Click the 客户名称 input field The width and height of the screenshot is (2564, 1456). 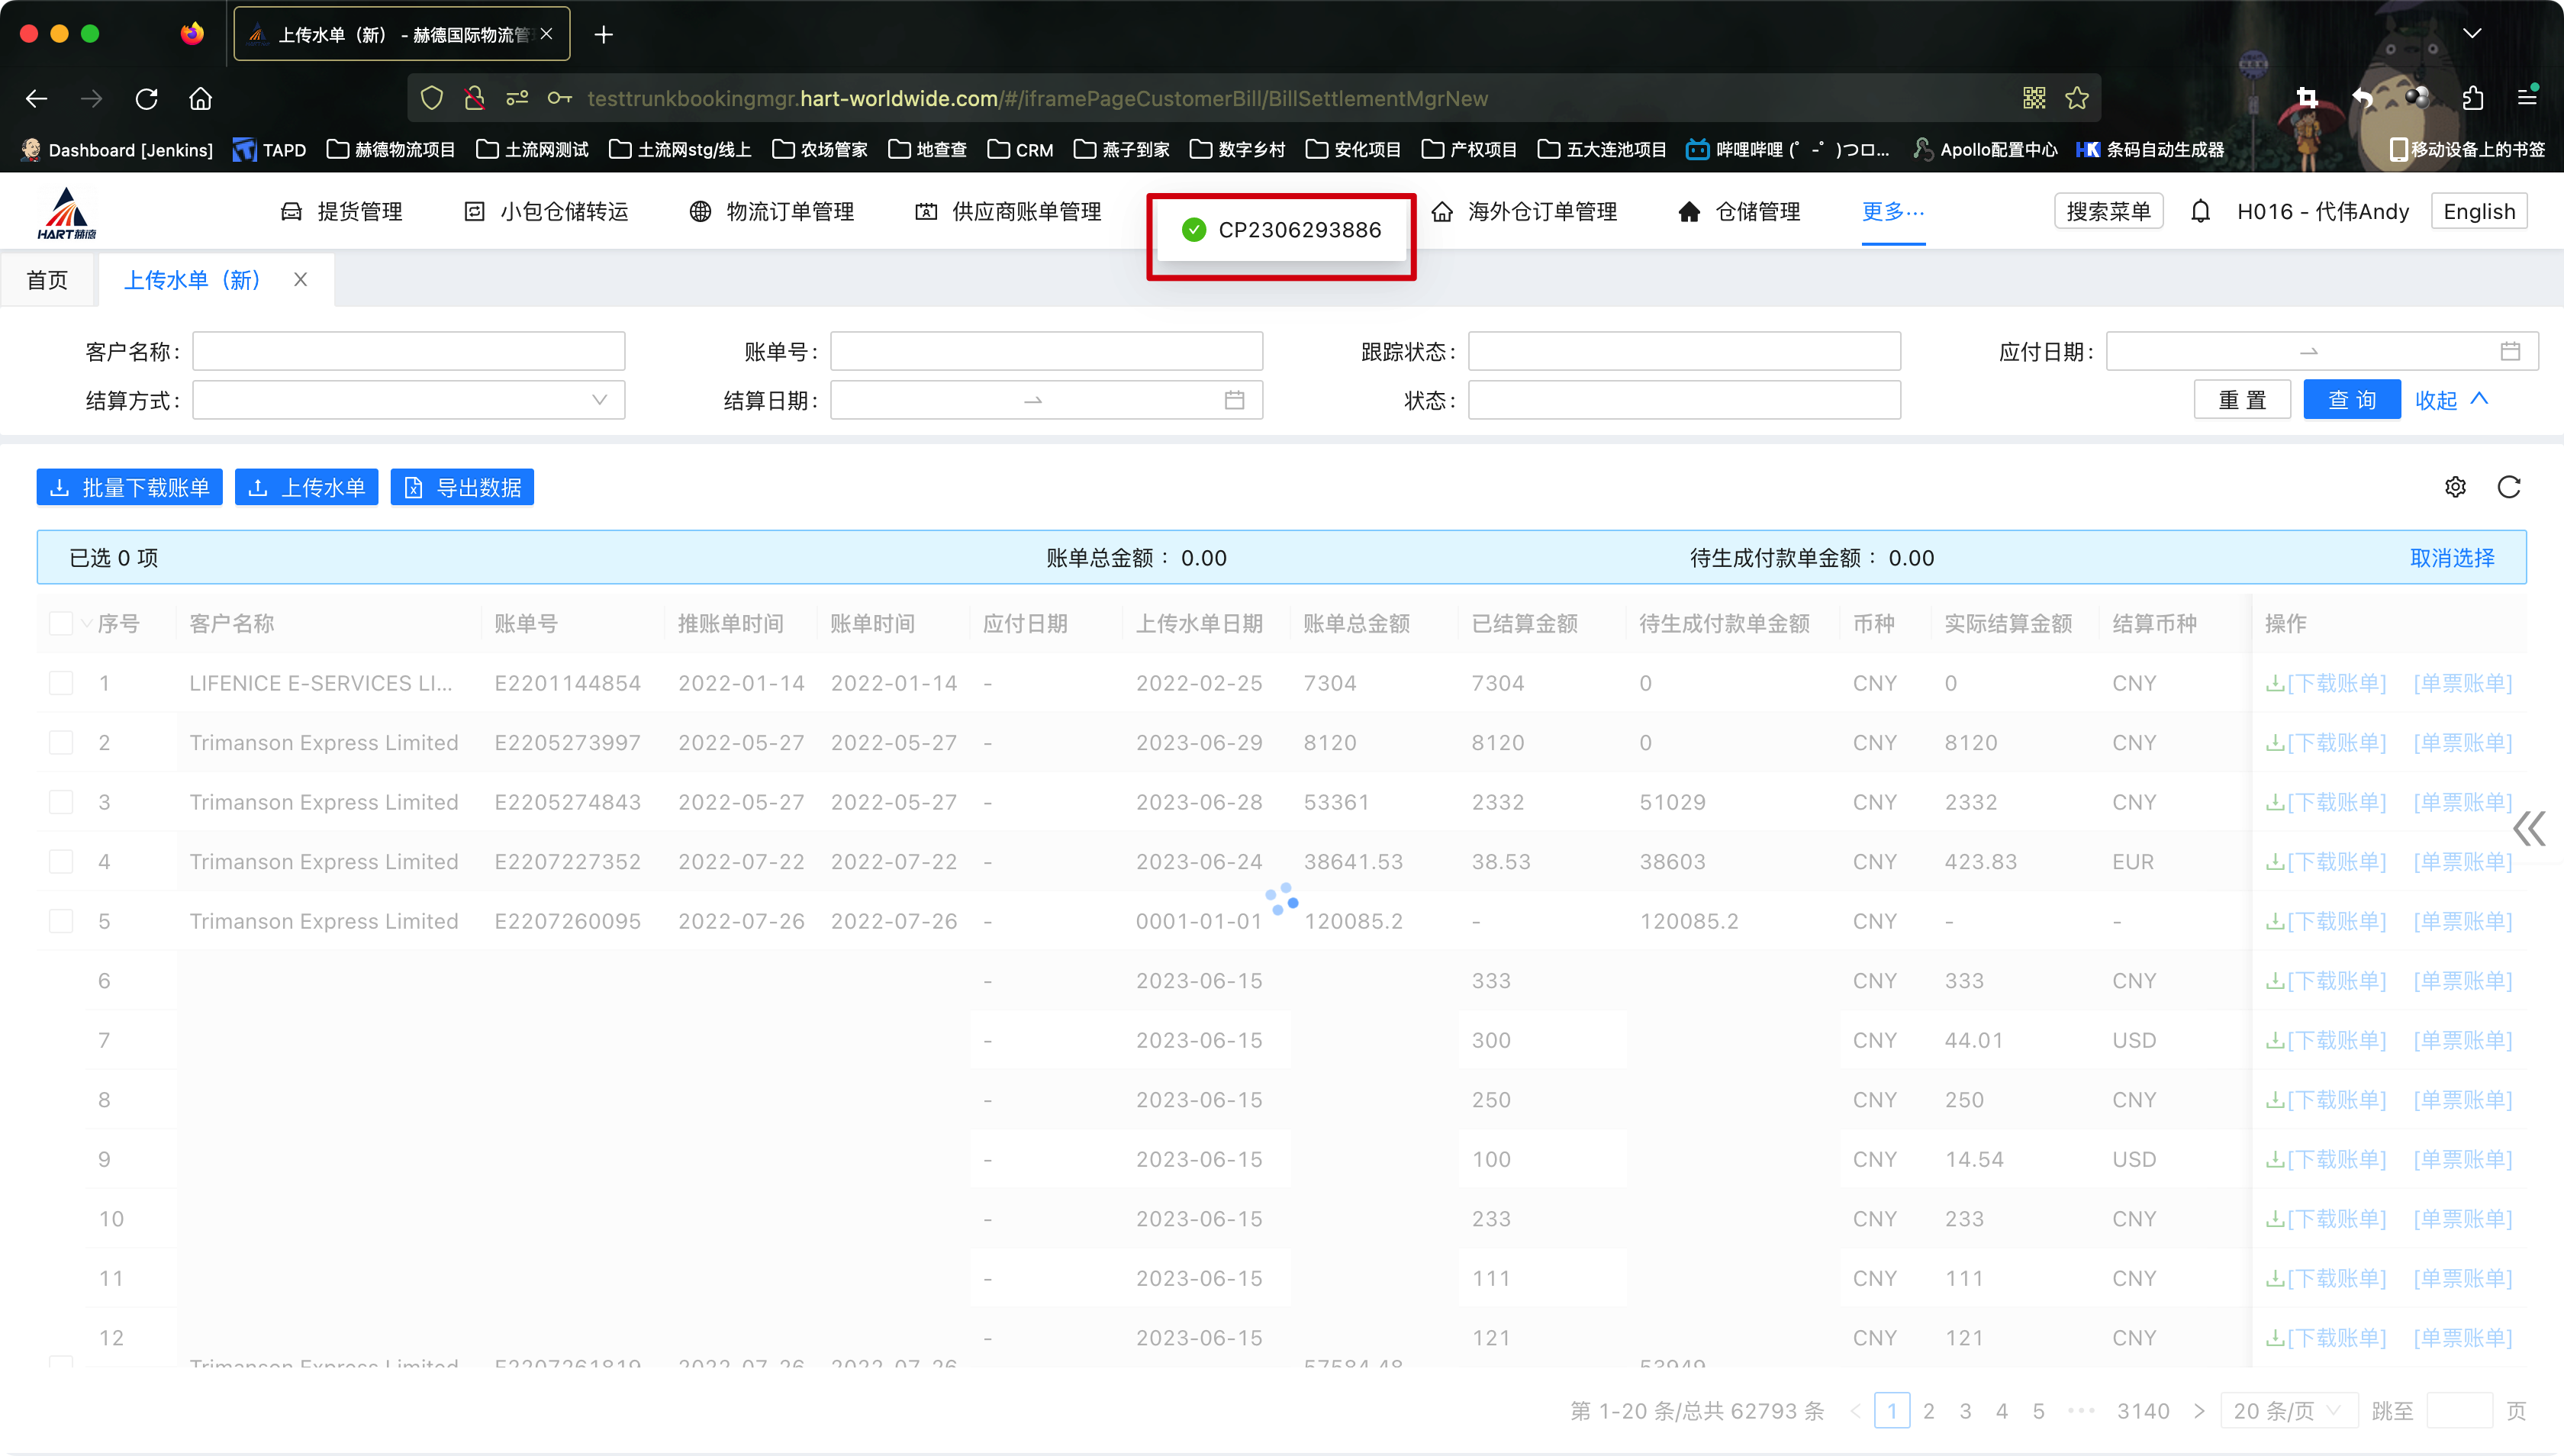click(x=408, y=351)
